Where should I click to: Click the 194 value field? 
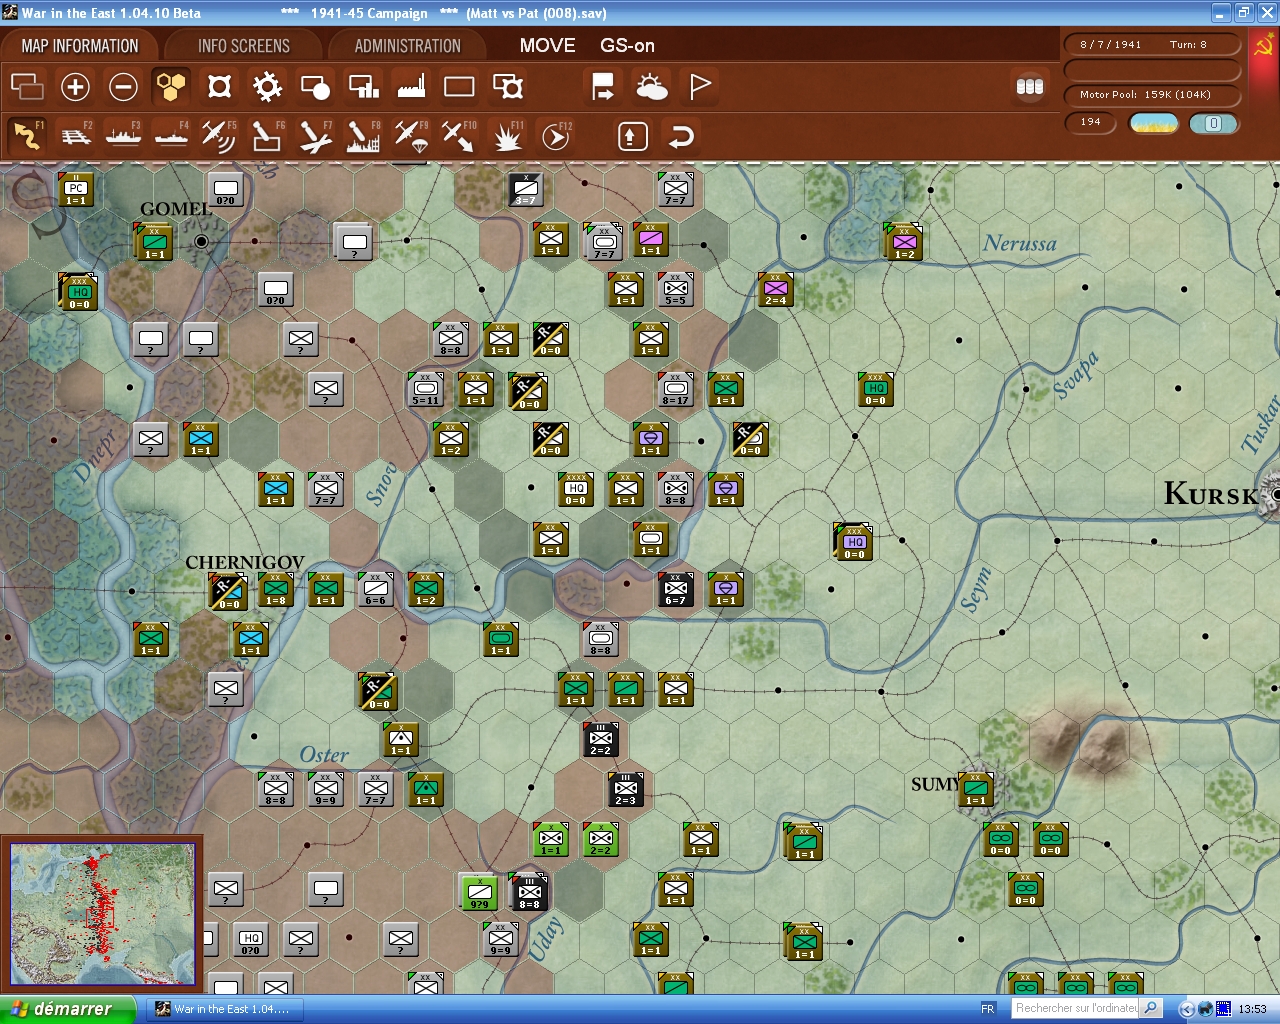click(1092, 123)
